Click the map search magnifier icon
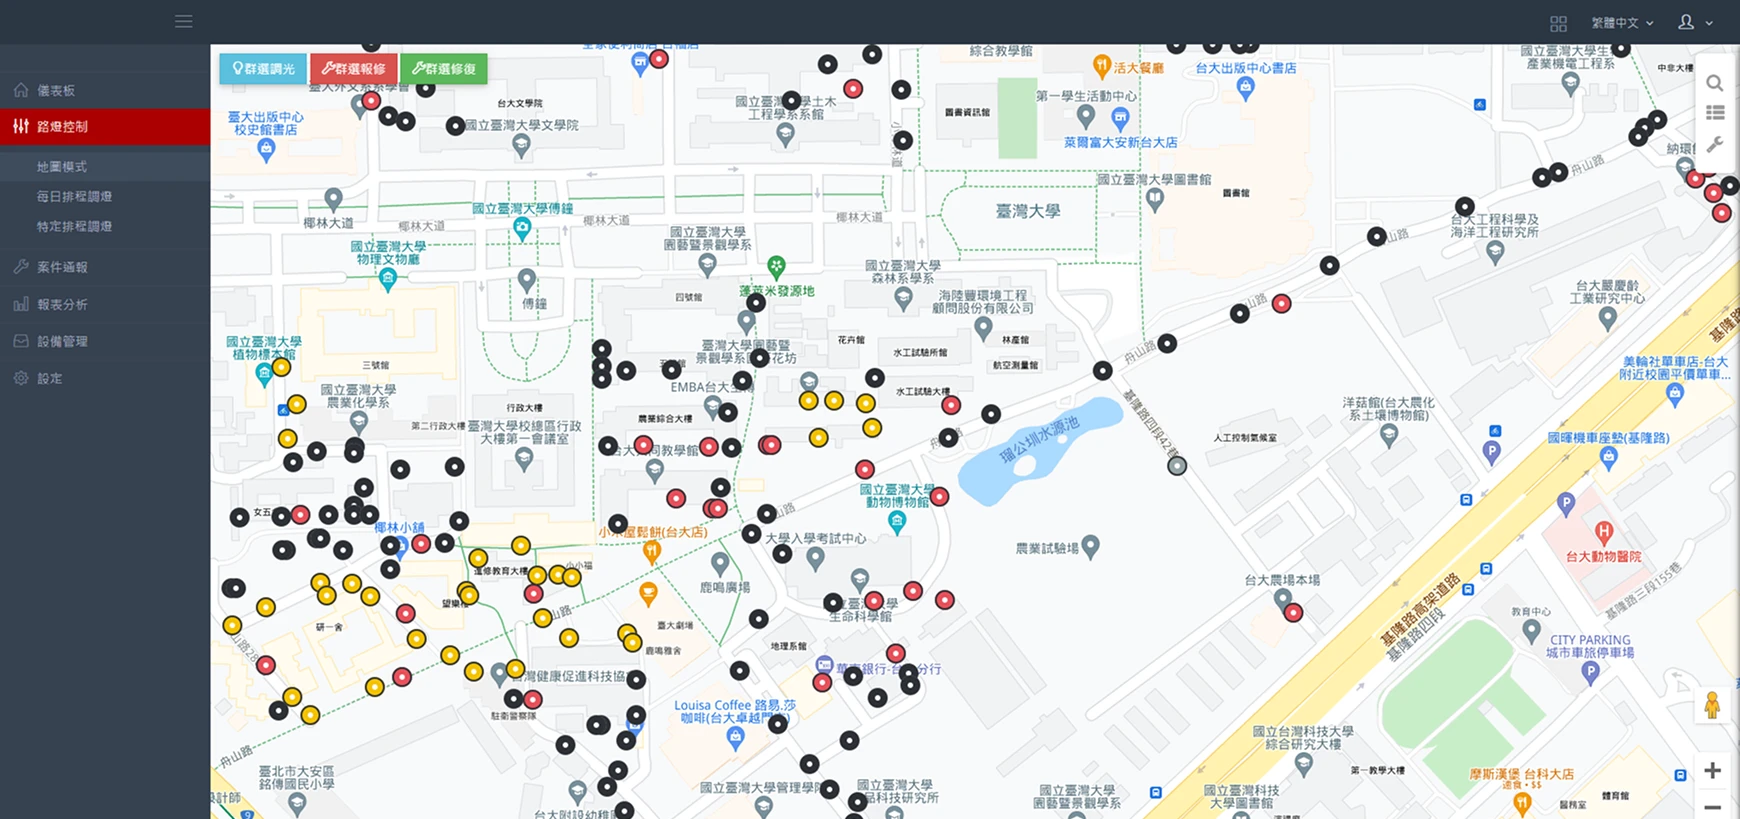The width and height of the screenshot is (1740, 819). [x=1714, y=83]
